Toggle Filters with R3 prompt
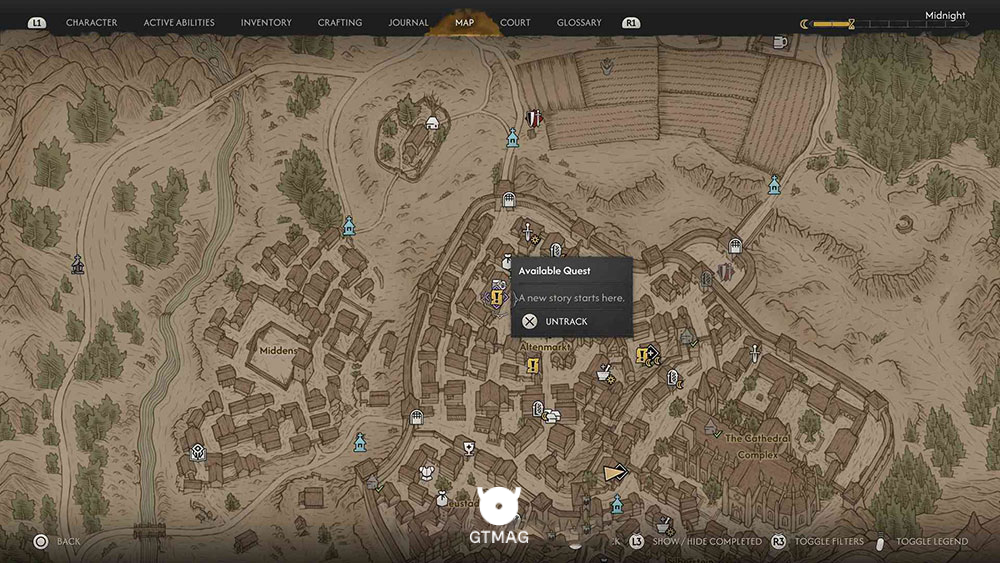The height and width of the screenshot is (563, 1000). point(829,541)
